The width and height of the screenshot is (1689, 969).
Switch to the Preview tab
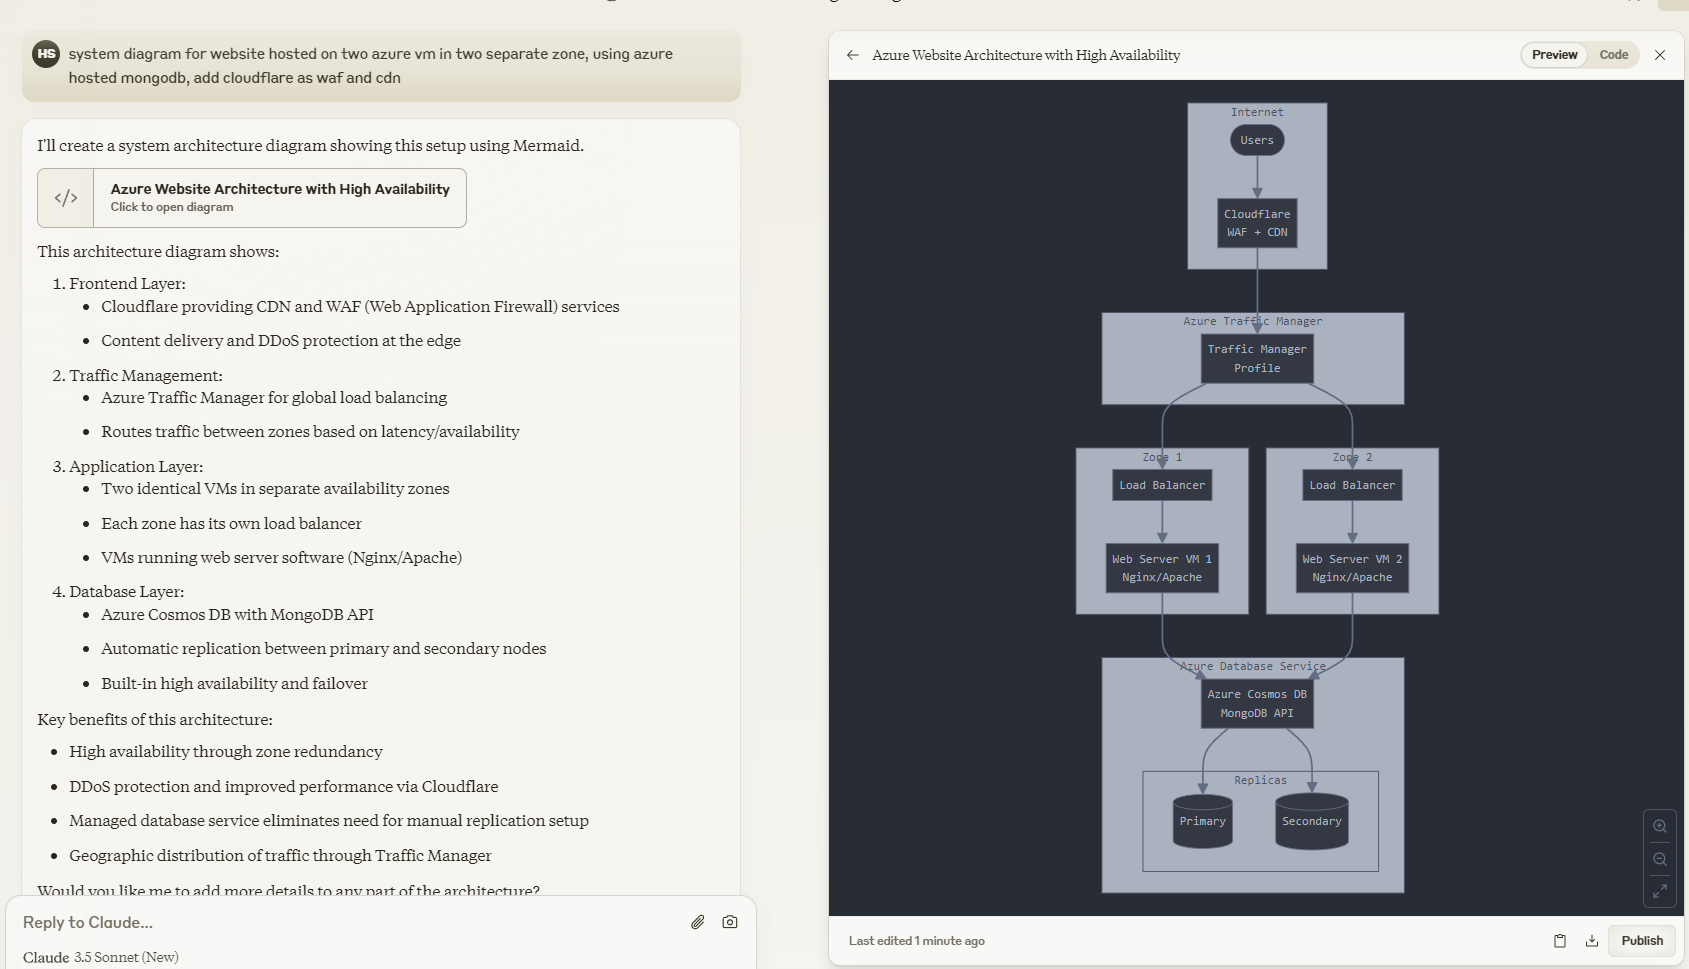[x=1554, y=55]
